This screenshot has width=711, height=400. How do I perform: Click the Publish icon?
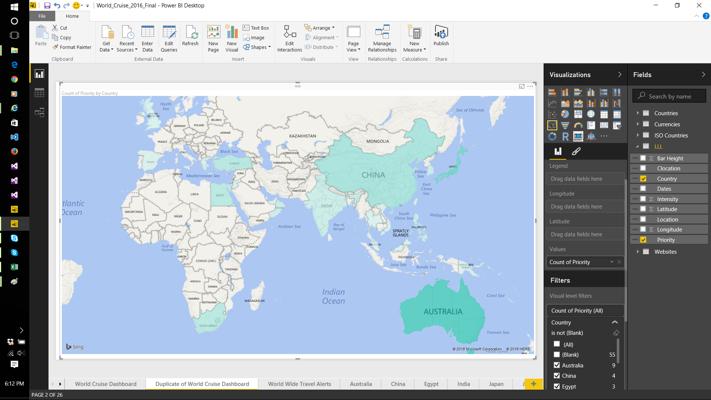pyautogui.click(x=441, y=36)
